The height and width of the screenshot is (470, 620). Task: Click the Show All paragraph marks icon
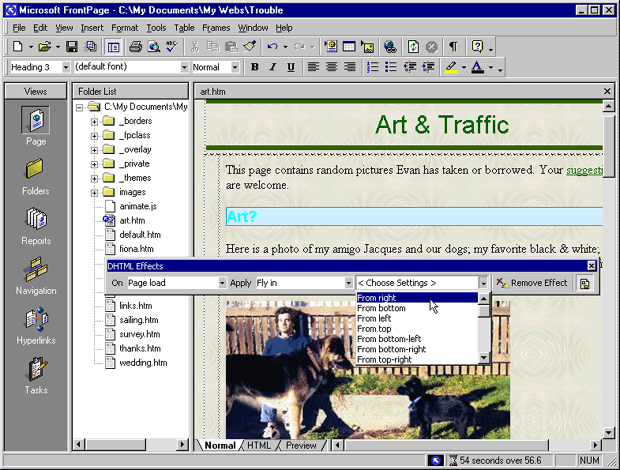(x=453, y=47)
